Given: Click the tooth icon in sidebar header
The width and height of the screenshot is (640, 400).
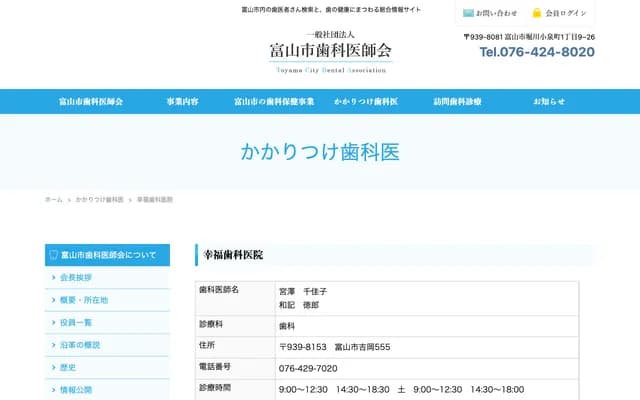Looking at the screenshot, I should 54,255.
